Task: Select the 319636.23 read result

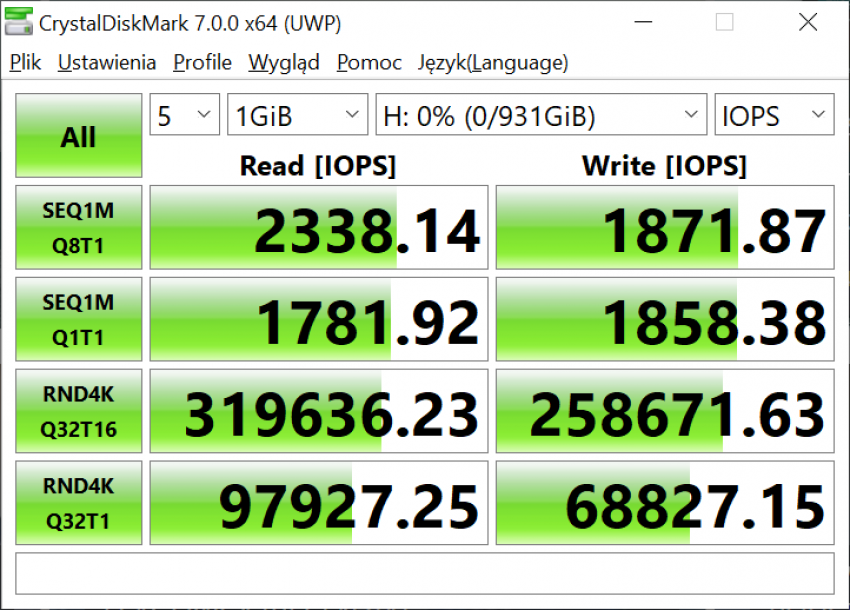Action: (x=319, y=411)
